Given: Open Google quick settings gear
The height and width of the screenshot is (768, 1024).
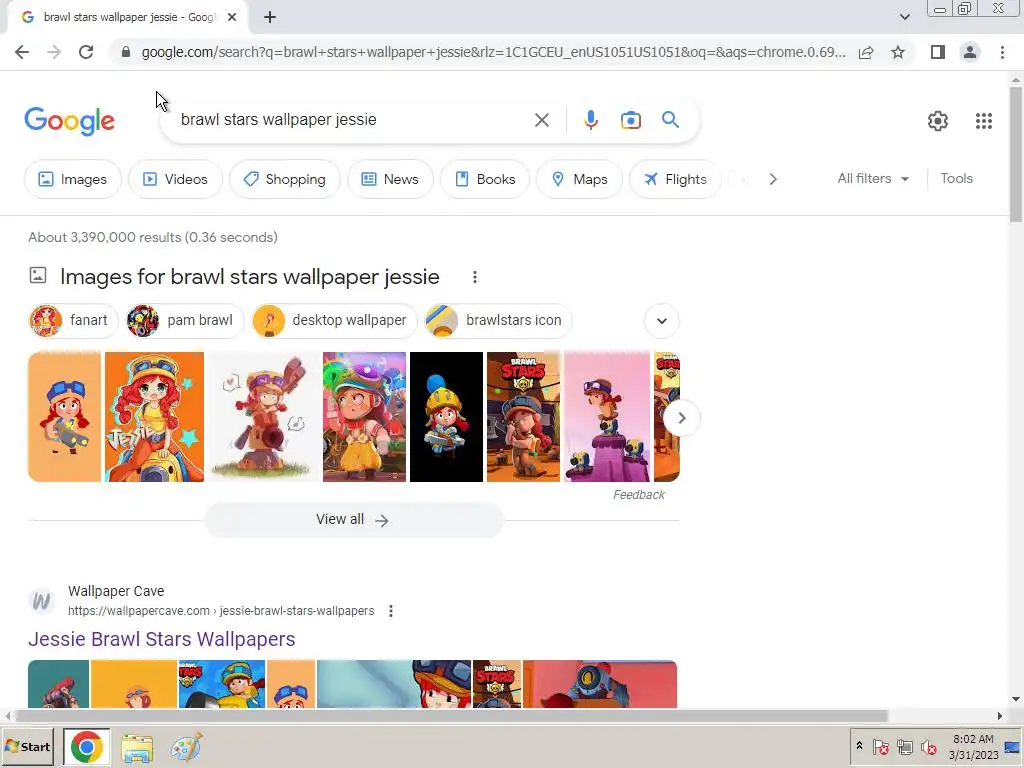Looking at the screenshot, I should pos(938,121).
